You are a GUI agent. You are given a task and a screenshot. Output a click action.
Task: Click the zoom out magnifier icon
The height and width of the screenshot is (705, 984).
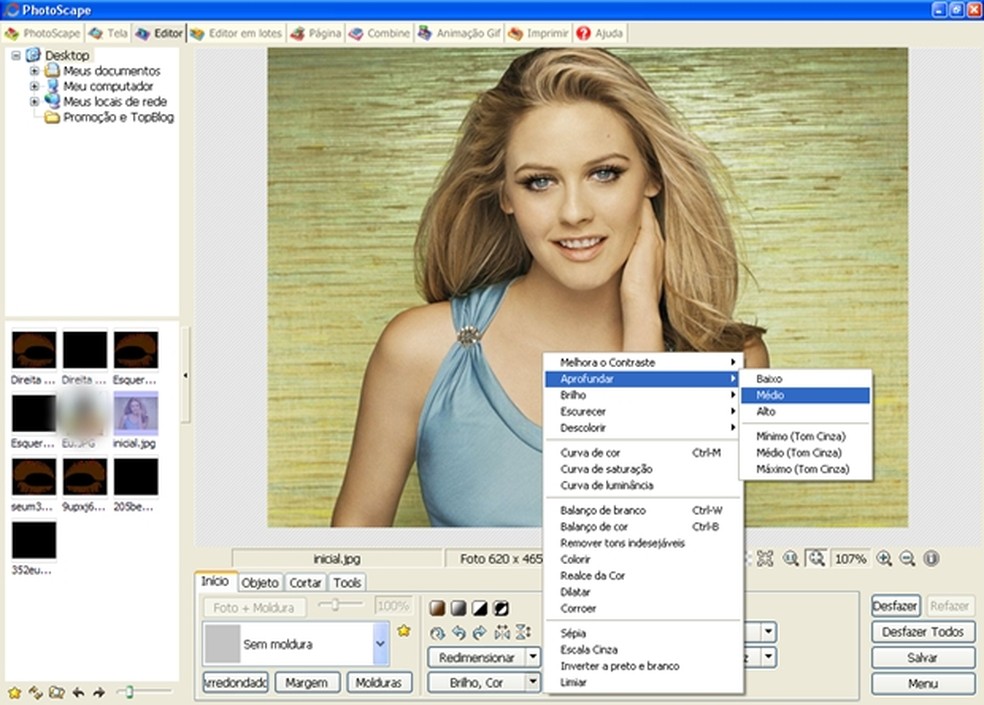(x=907, y=559)
